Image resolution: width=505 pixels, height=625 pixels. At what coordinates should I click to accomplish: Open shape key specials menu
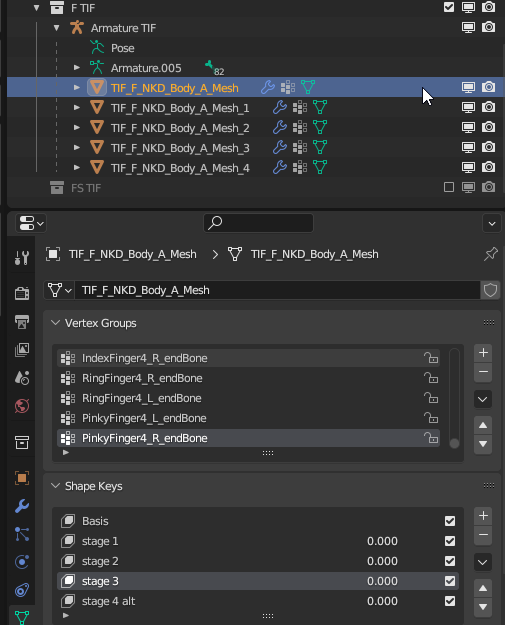[483, 562]
